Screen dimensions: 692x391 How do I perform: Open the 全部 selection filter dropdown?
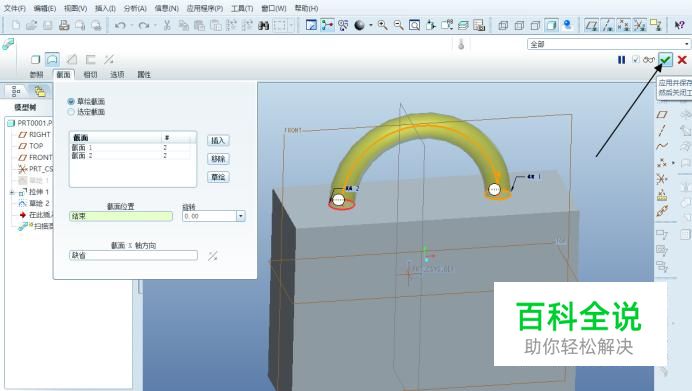point(686,44)
